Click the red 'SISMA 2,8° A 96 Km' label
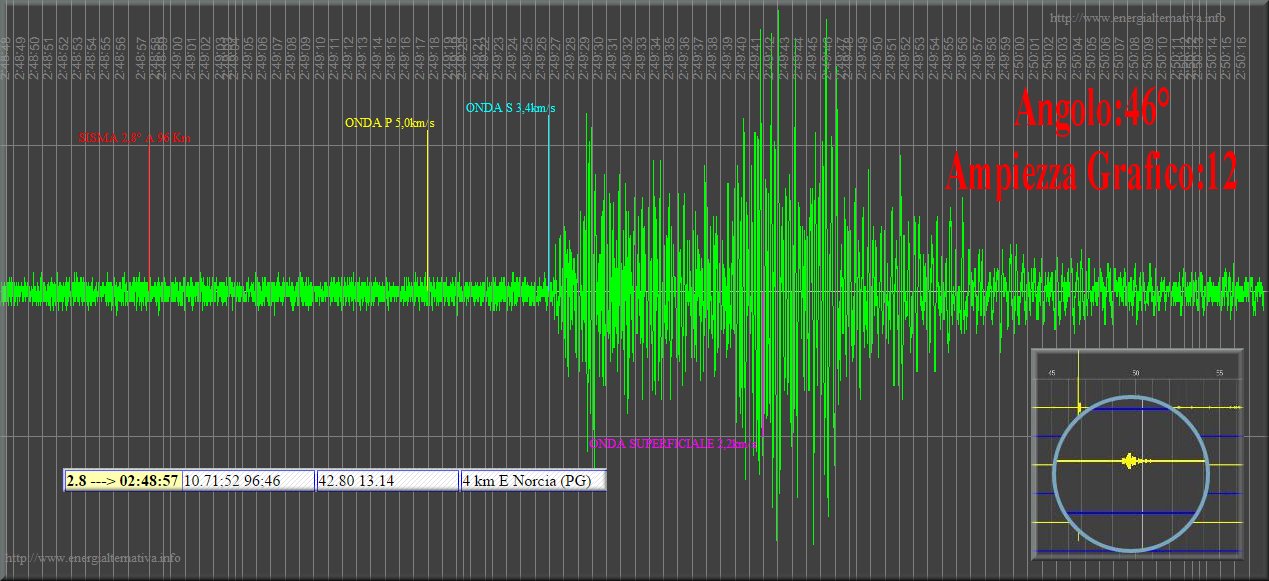Image resolution: width=1269 pixels, height=581 pixels. tap(134, 138)
